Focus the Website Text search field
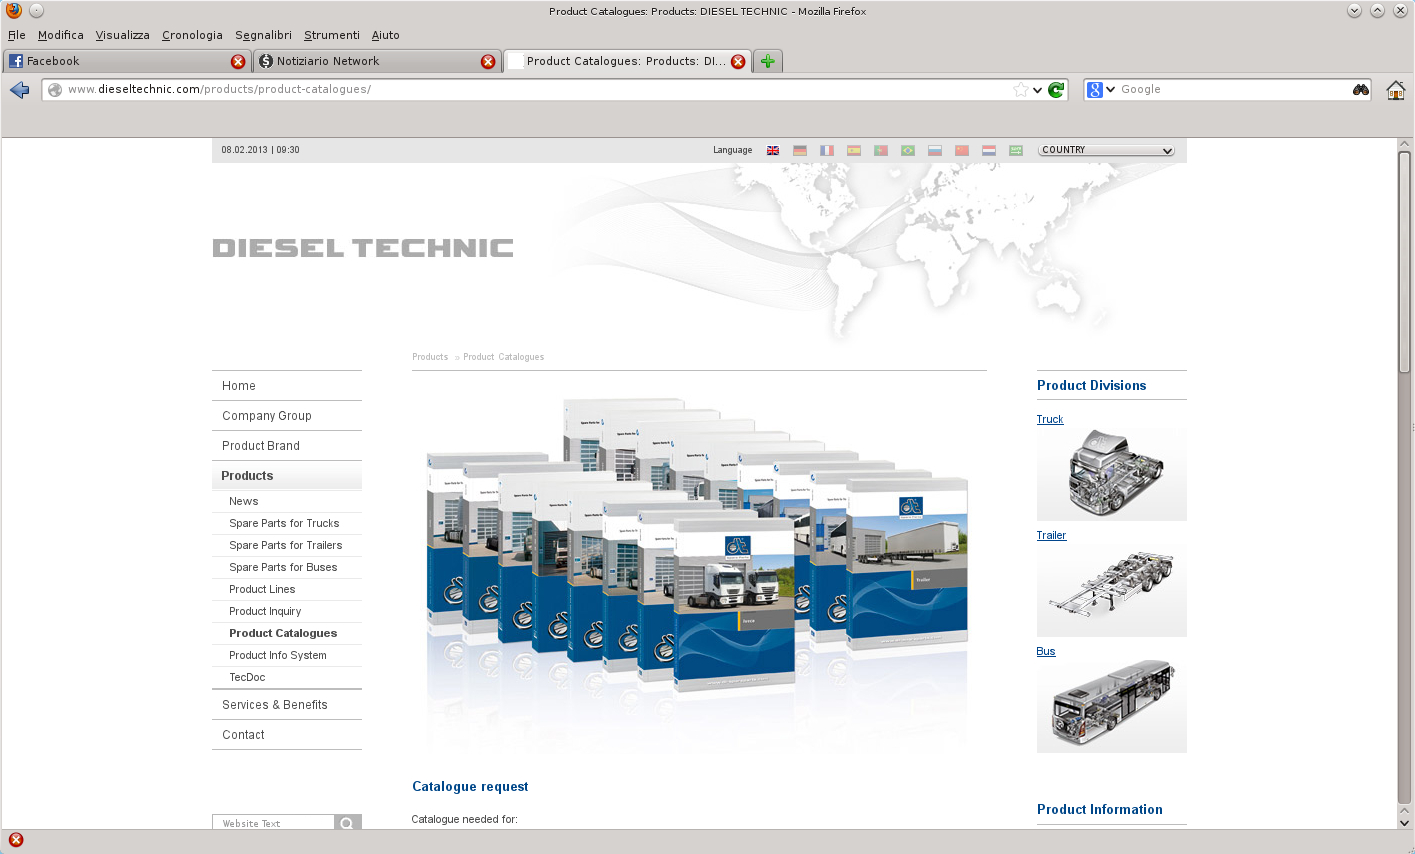1415x854 pixels. pyautogui.click(x=273, y=823)
